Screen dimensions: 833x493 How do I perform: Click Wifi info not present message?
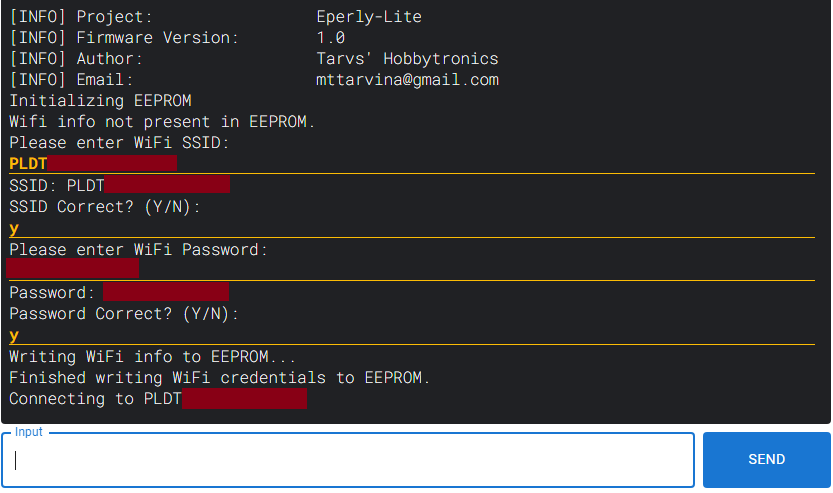162,122
